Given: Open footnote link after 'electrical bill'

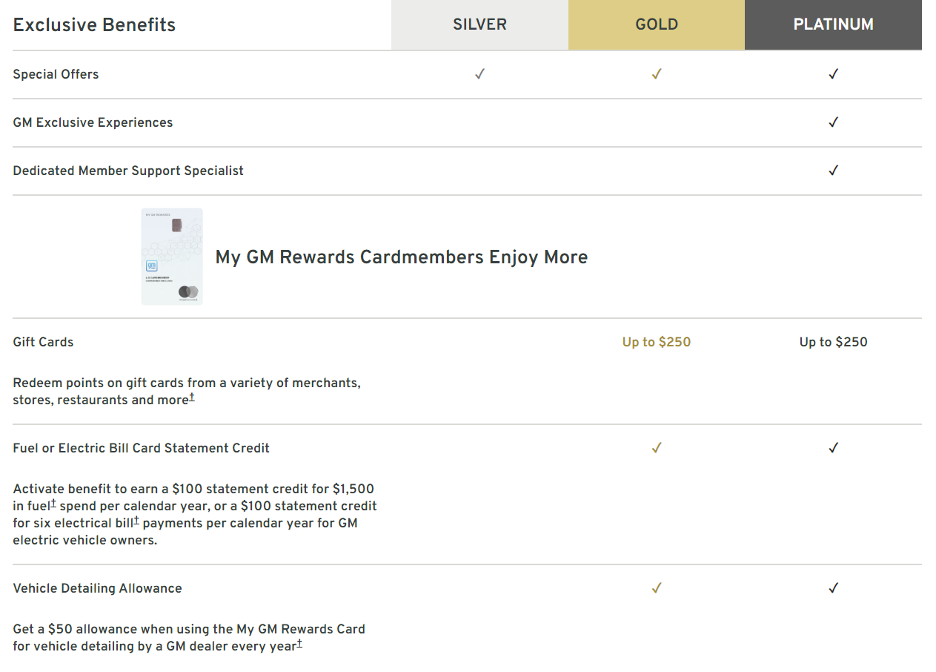Looking at the screenshot, I should coord(136,520).
